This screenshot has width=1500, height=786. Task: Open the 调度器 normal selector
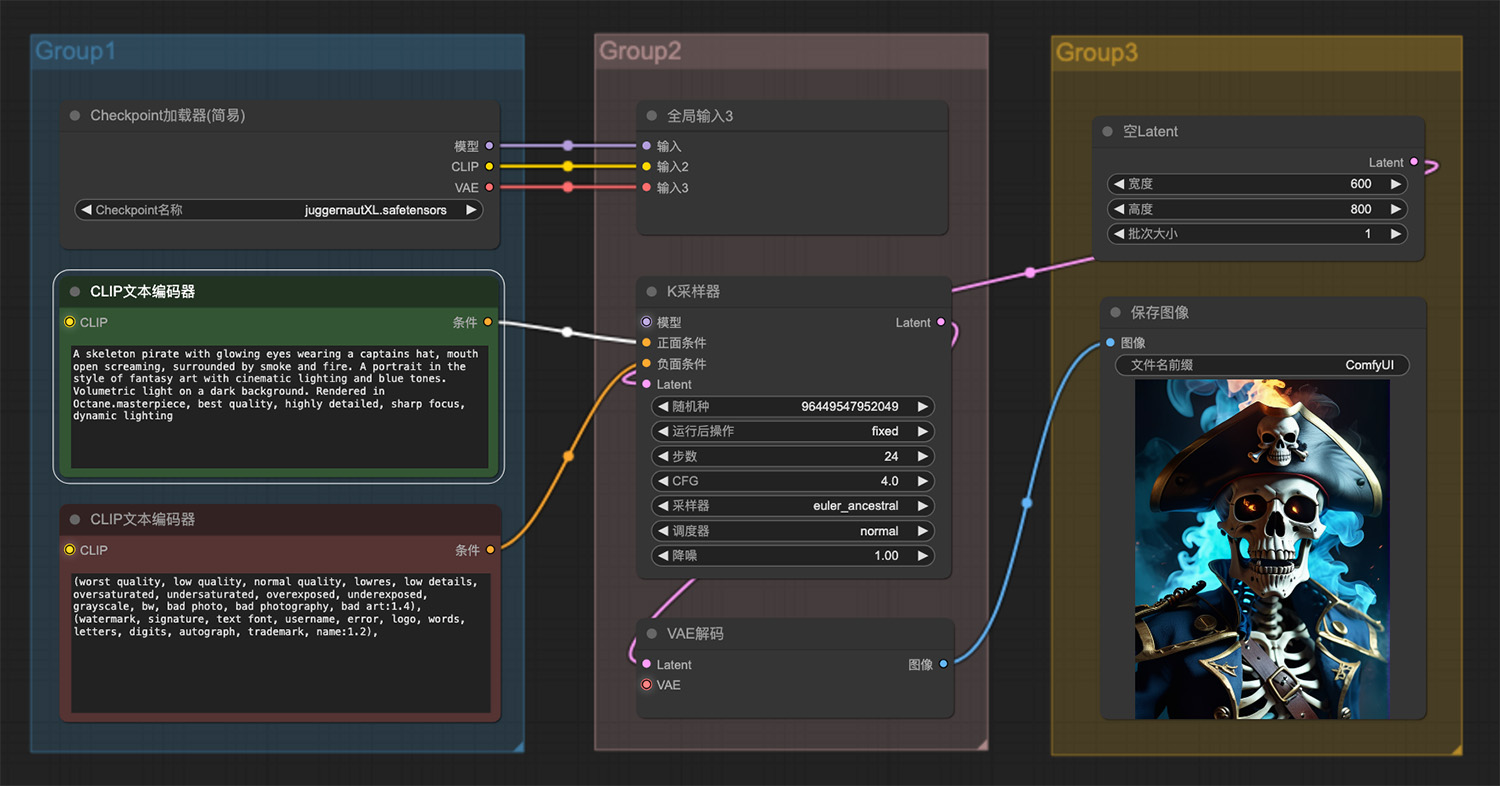793,531
